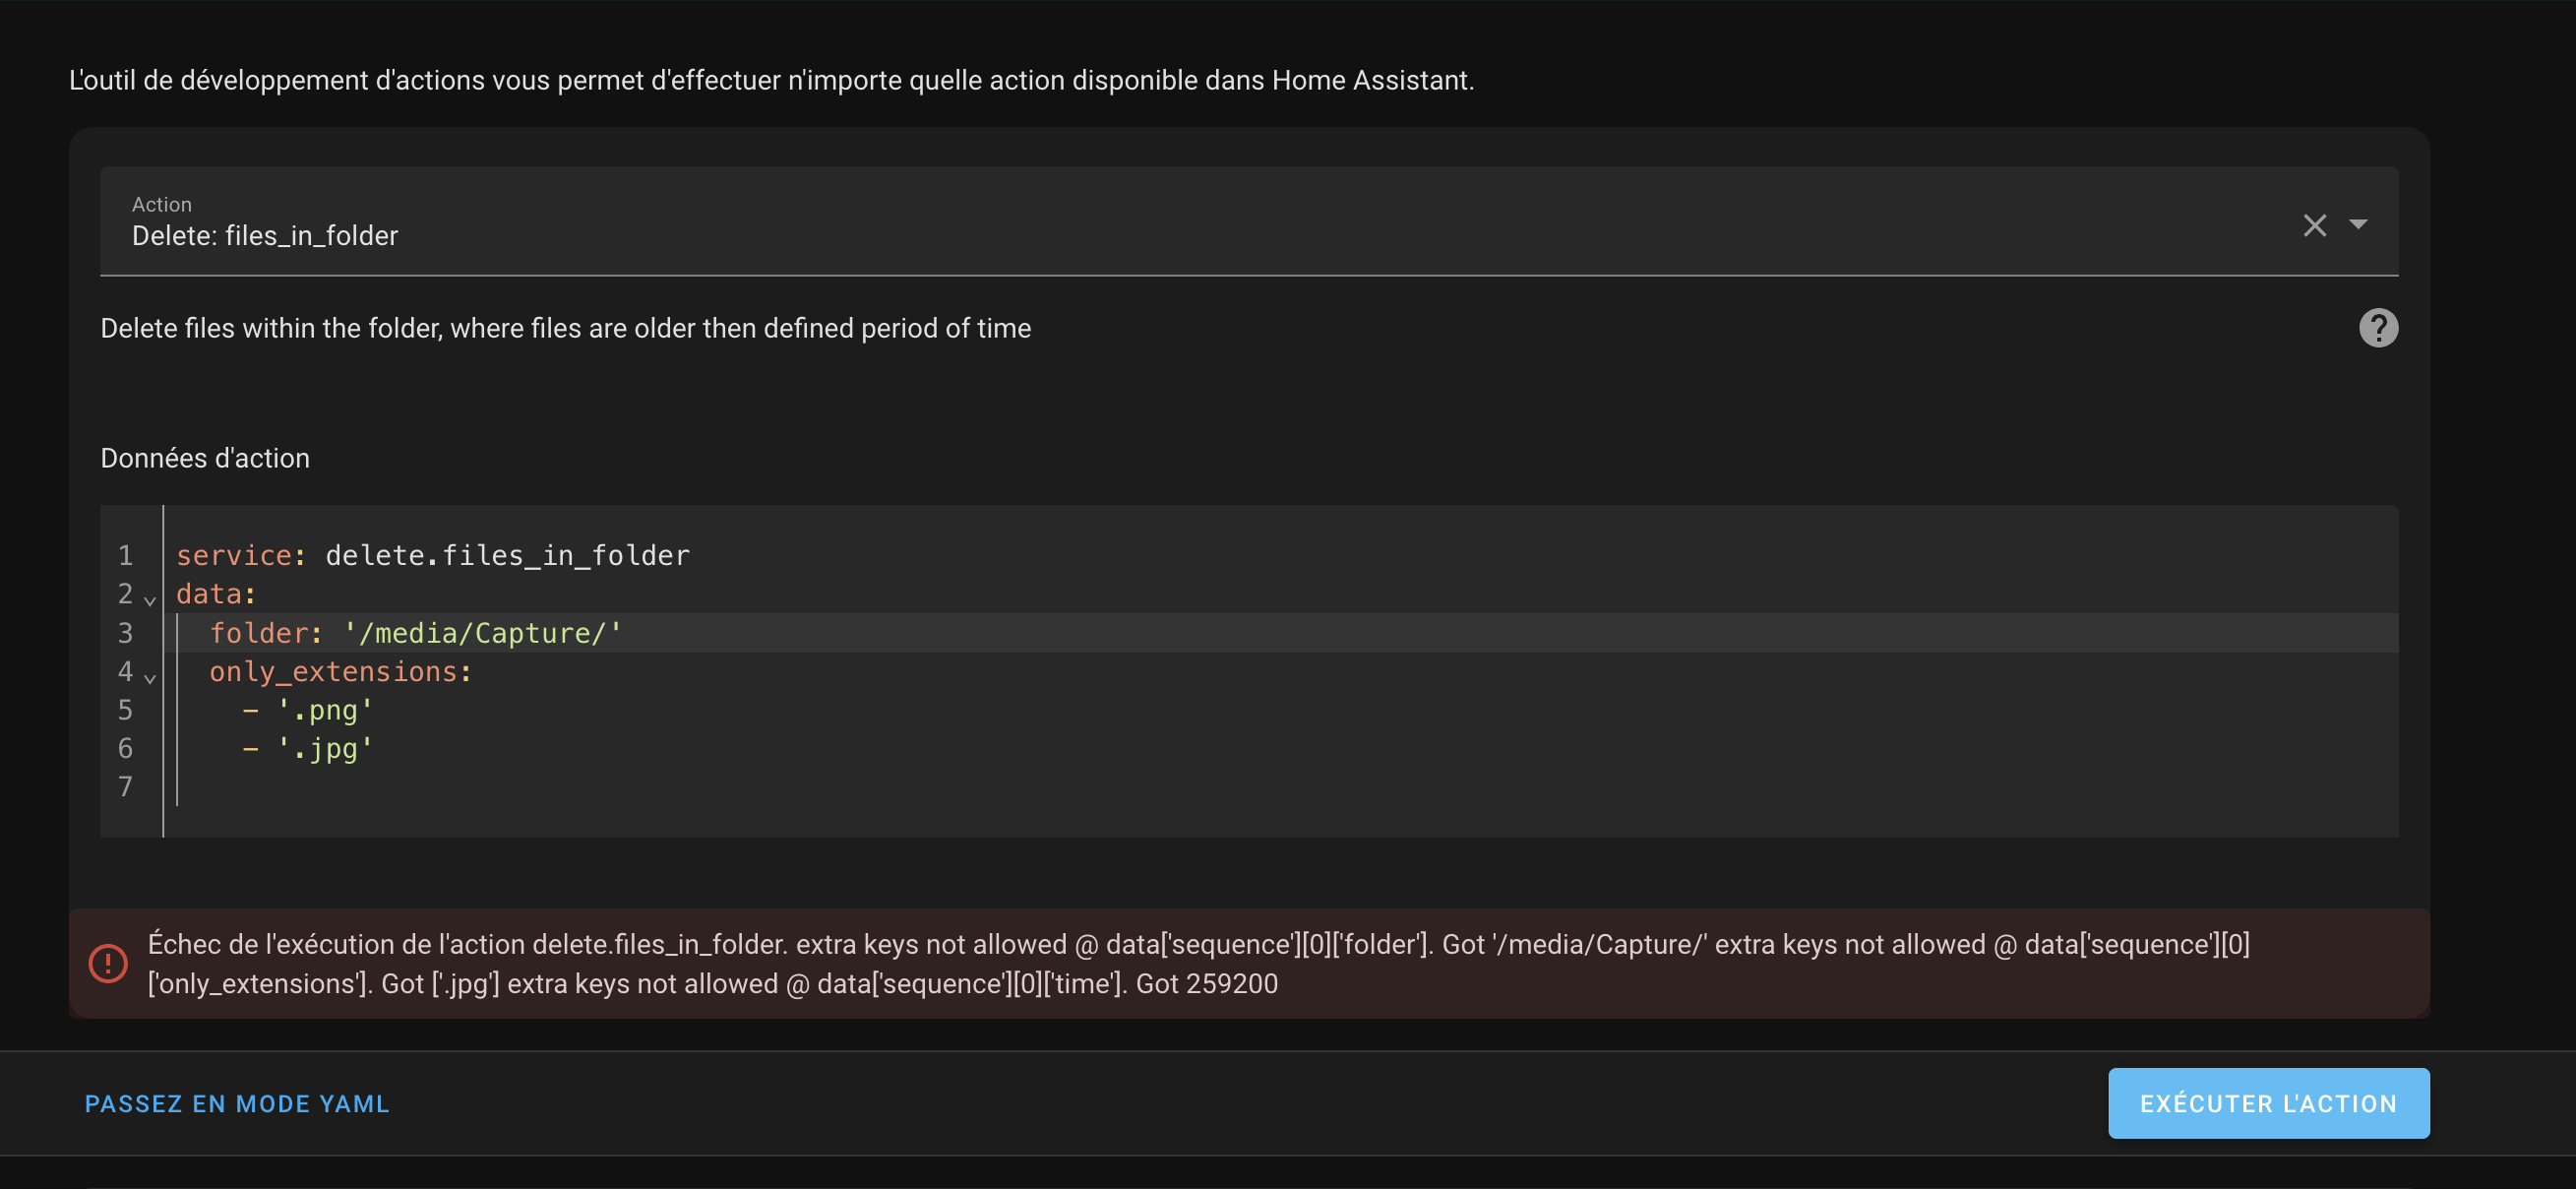Select line number 1 in the gutter

point(125,555)
